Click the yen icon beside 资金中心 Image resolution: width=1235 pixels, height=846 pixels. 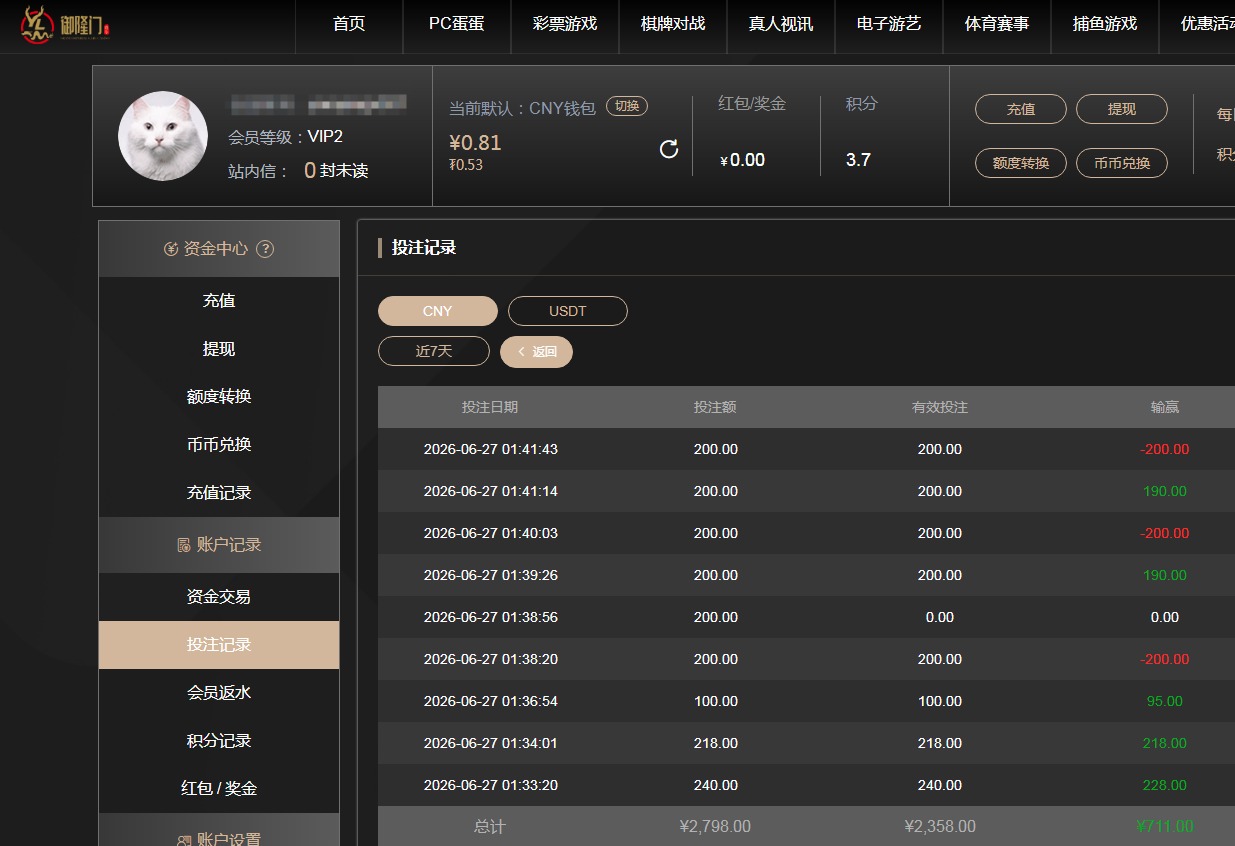[171, 249]
